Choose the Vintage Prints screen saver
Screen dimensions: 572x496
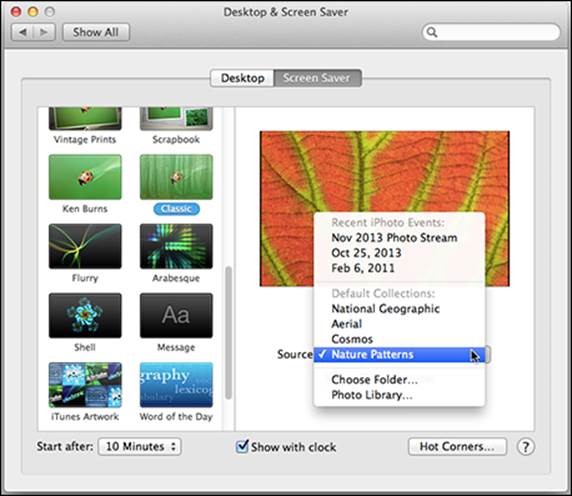tap(85, 119)
